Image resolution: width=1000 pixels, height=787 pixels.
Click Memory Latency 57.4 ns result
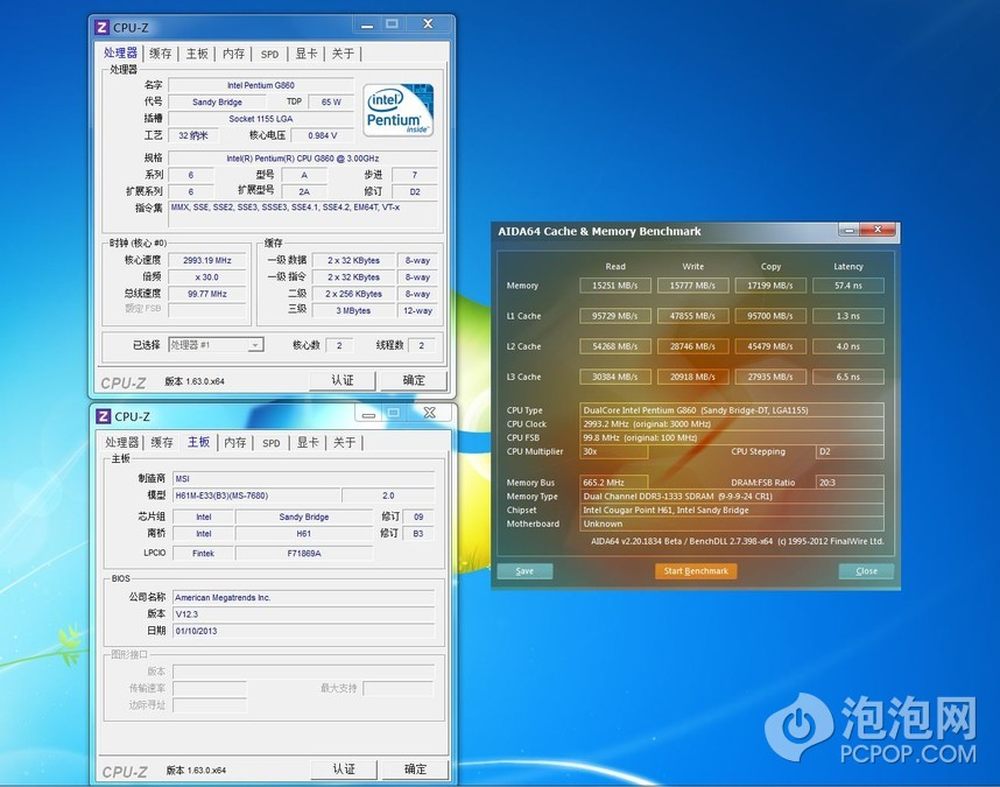848,286
